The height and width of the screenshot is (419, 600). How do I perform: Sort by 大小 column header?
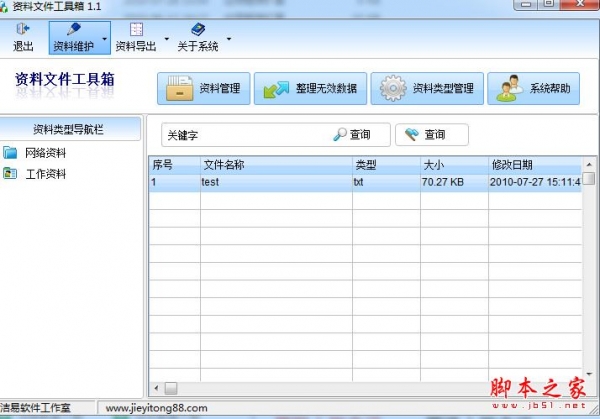[454, 165]
